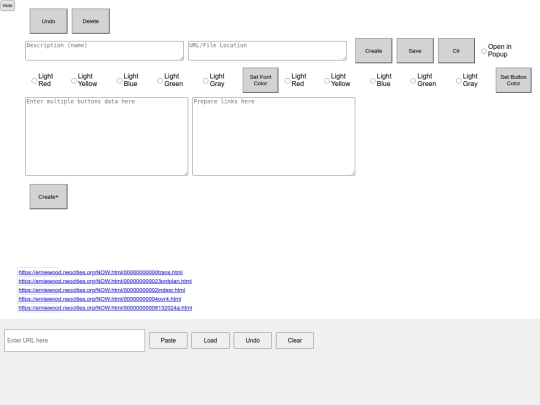Viewport: 540px width, 405px height.
Task: Select Light Green in the font color group
Action: click(160, 81)
